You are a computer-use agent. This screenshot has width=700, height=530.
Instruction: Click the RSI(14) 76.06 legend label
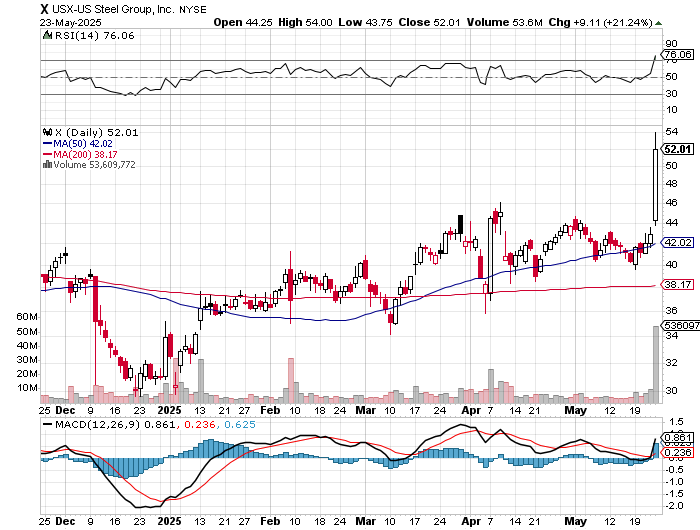(94, 35)
